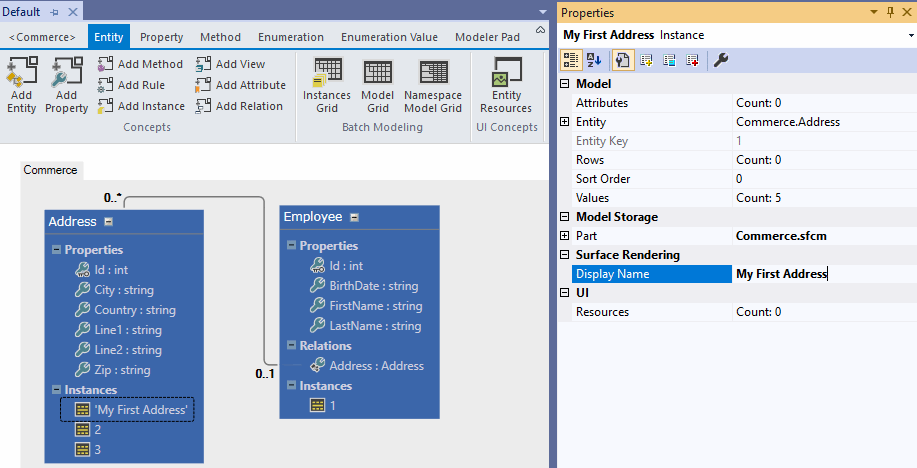The image size is (917, 468).
Task: Click Add Relation button
Action: tap(239, 106)
